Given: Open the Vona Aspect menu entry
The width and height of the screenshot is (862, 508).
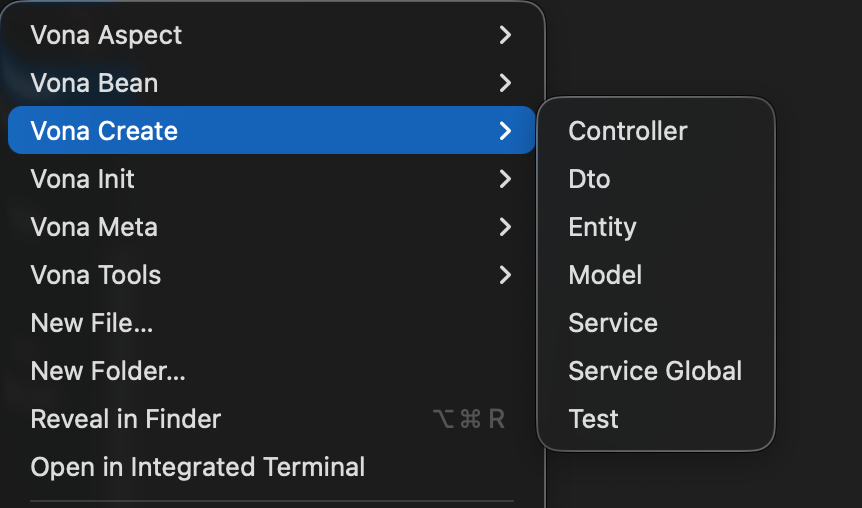Looking at the screenshot, I should 106,35.
